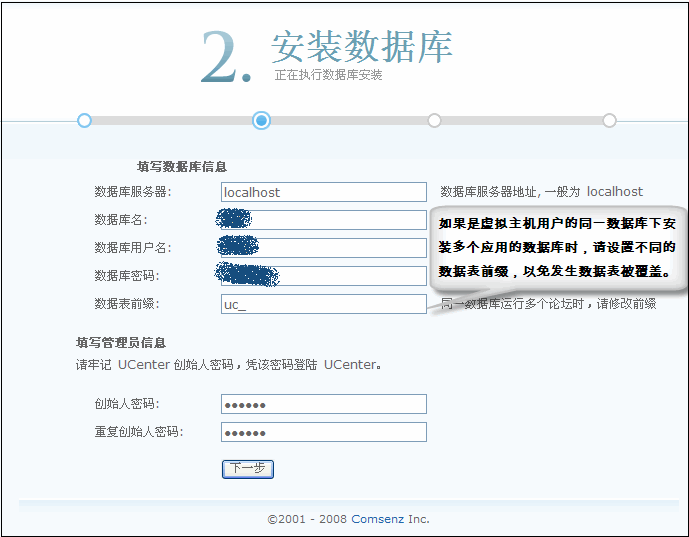The image size is (689, 537).
Task: Click the highlighted second step circle
Action: (261, 120)
